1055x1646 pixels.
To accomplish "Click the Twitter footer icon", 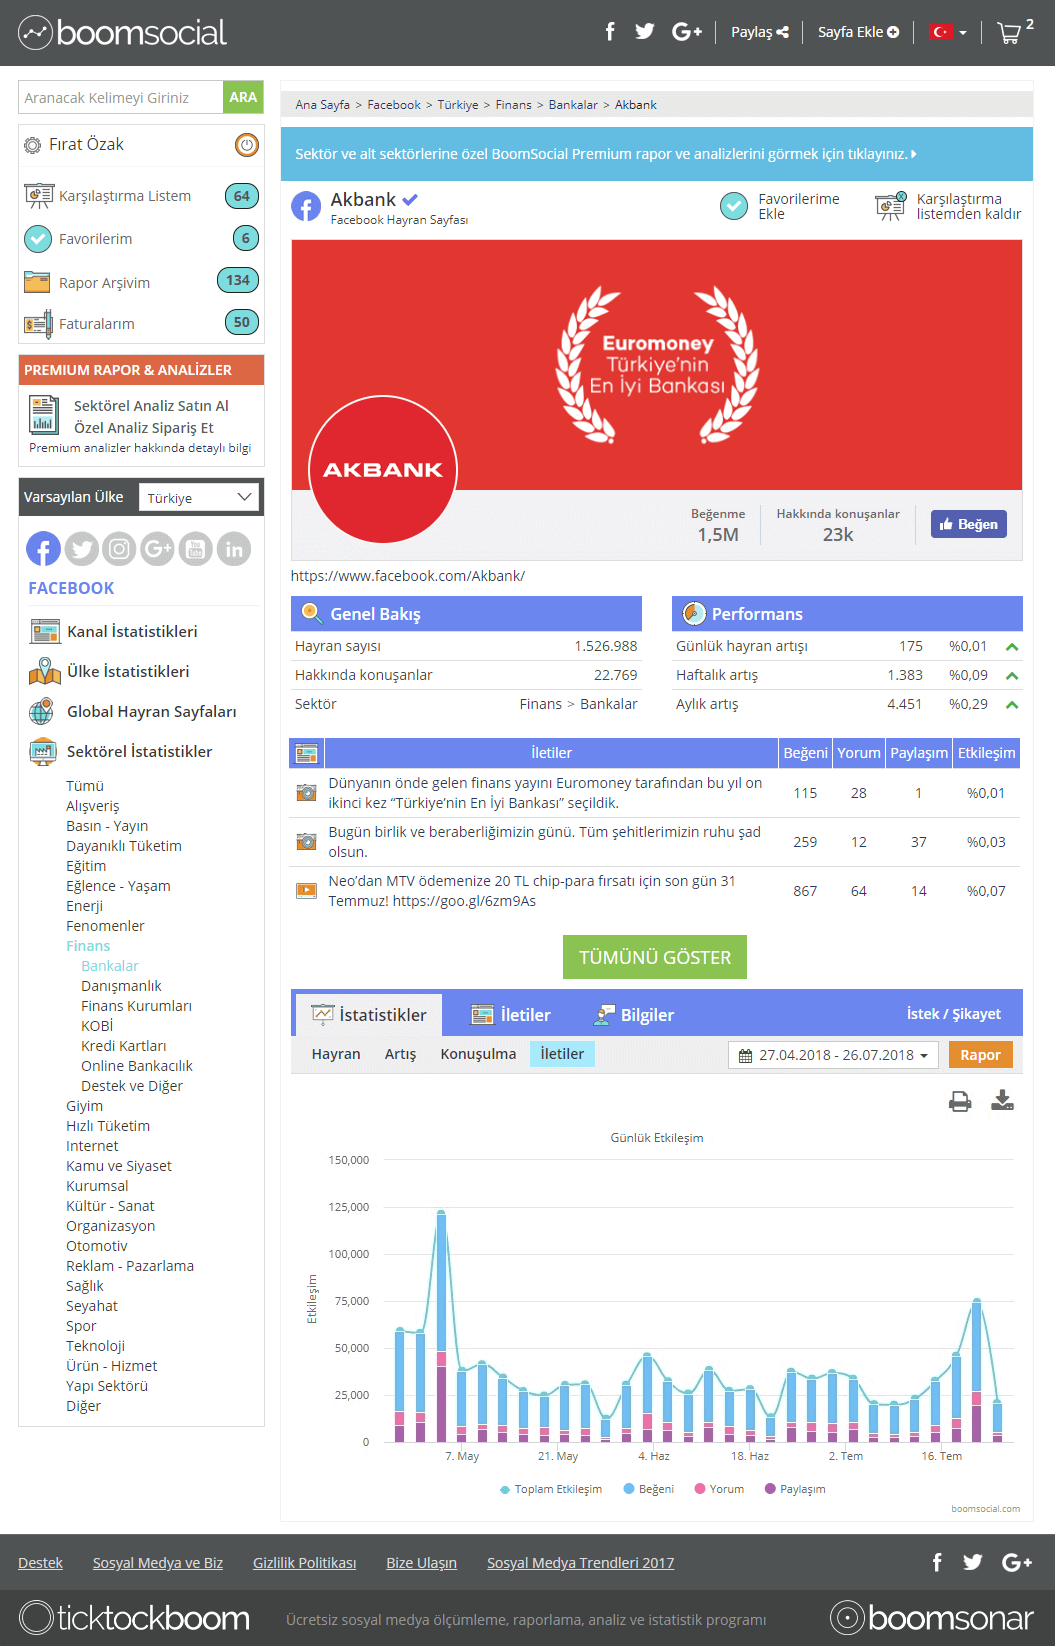I will (x=973, y=1562).
